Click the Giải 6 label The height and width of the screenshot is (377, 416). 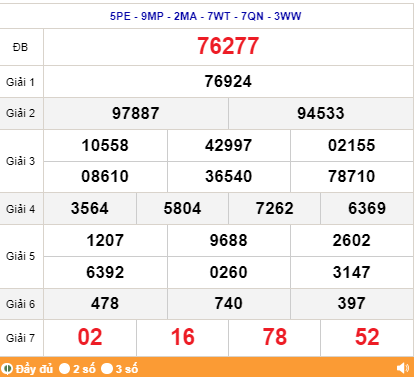pos(20,304)
